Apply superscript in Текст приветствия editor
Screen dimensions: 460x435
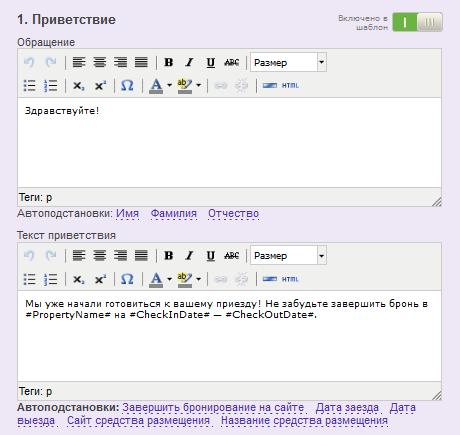100,279
